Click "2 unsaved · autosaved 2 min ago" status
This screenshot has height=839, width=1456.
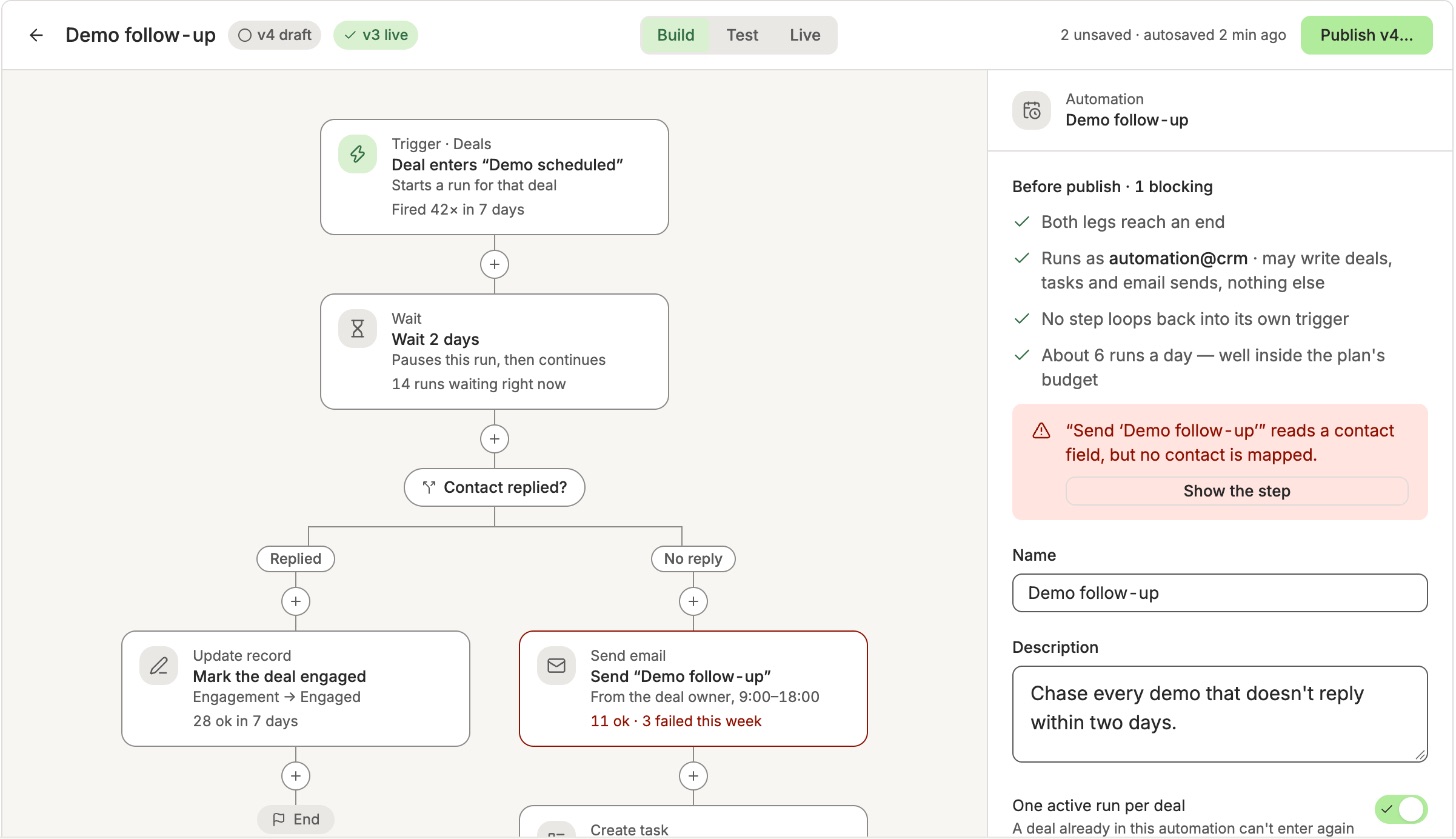coord(1173,35)
